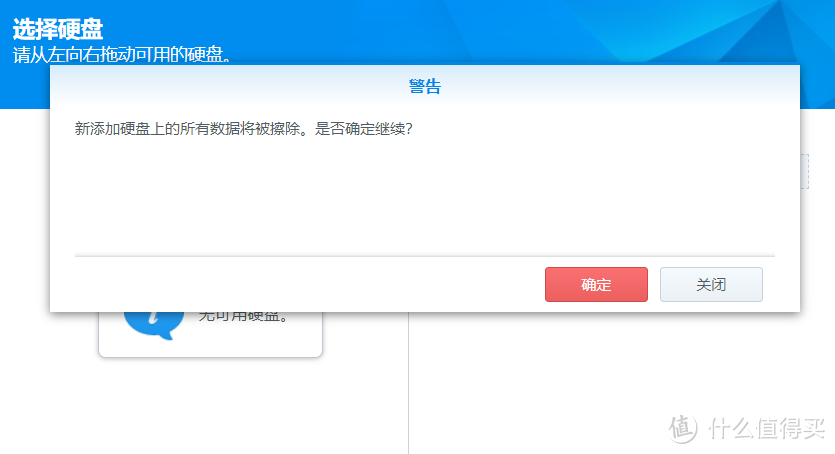This screenshot has height=454, width=835.
Task: Click the drag disks instruction subtitle
Action: coord(122,54)
